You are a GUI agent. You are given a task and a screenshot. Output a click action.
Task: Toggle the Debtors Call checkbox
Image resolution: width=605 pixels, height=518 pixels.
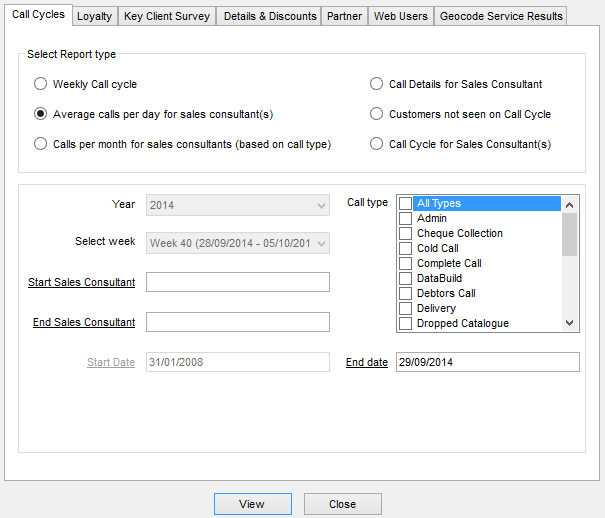[405, 294]
